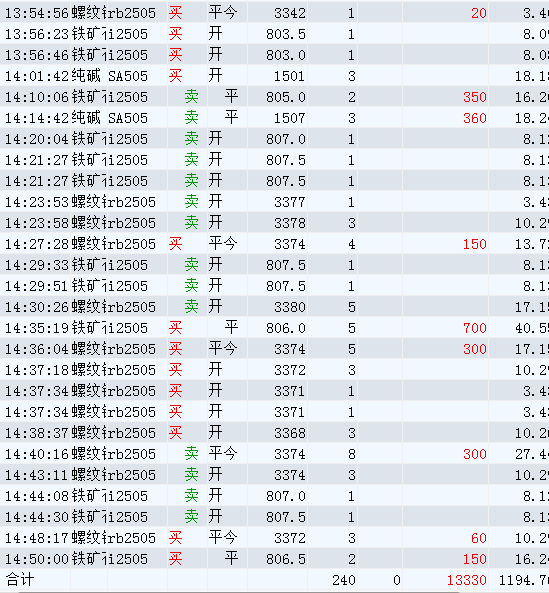Click the 360 profit in SA505 sell row
Screen dimensions: 549x593
click(475, 118)
